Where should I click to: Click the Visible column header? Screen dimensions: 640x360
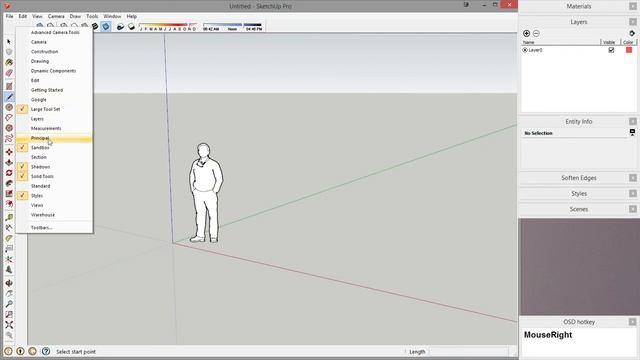[609, 42]
